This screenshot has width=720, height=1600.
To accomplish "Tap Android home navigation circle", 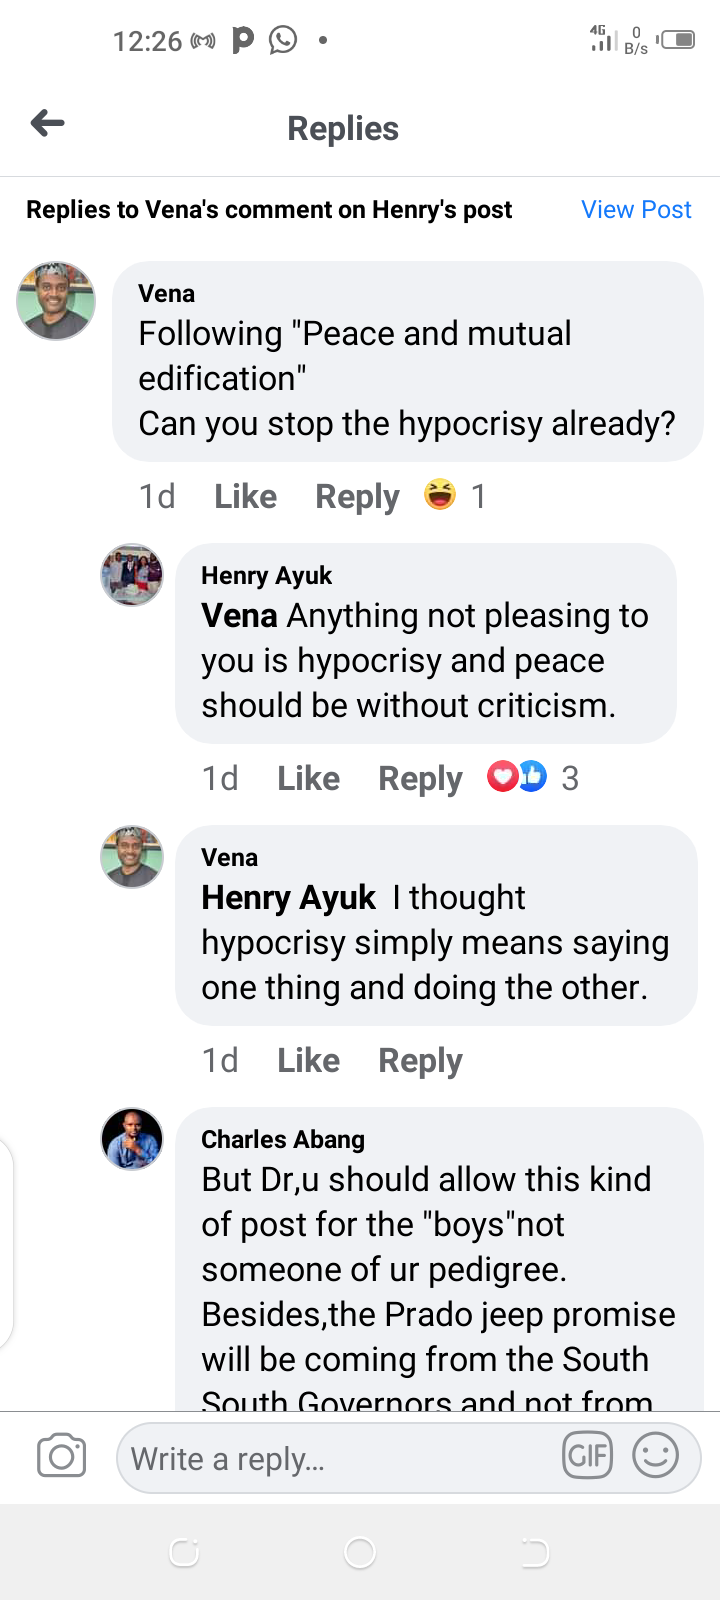I will point(360,1552).
